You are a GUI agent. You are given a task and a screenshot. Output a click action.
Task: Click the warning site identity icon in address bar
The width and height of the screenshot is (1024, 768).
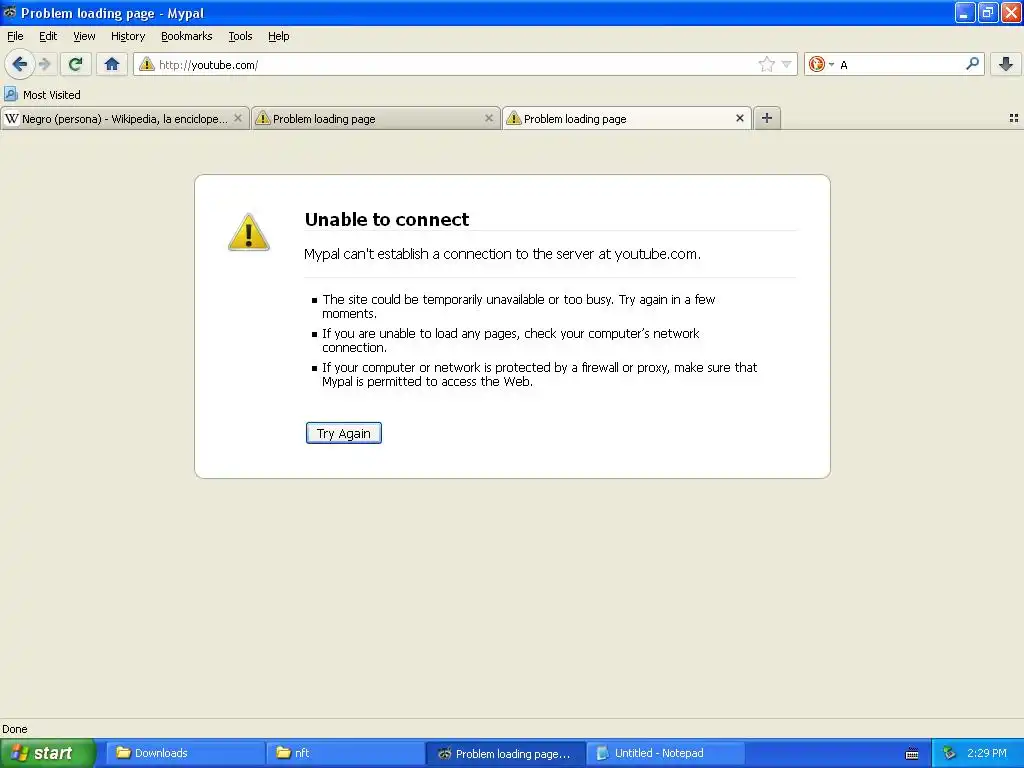[146, 64]
